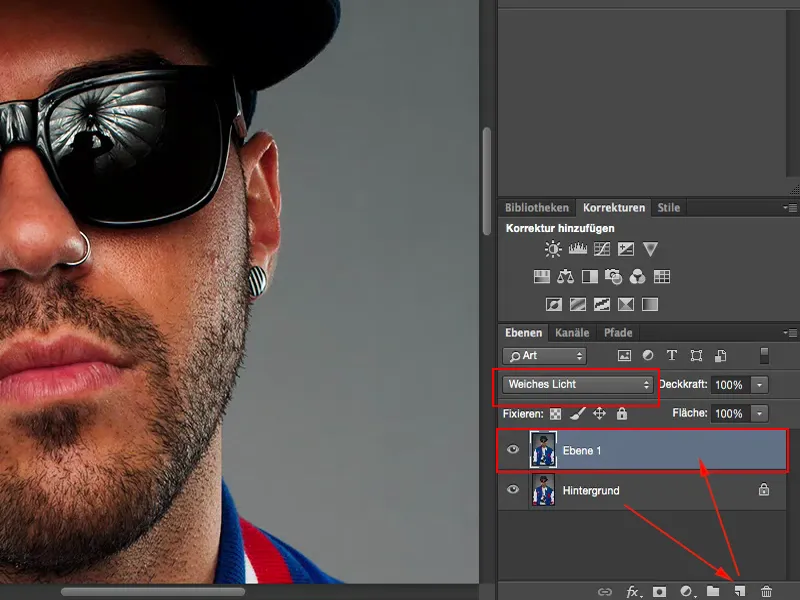This screenshot has height=600, width=800.
Task: Open the Deckkraft slider arrow
Action: 759,385
